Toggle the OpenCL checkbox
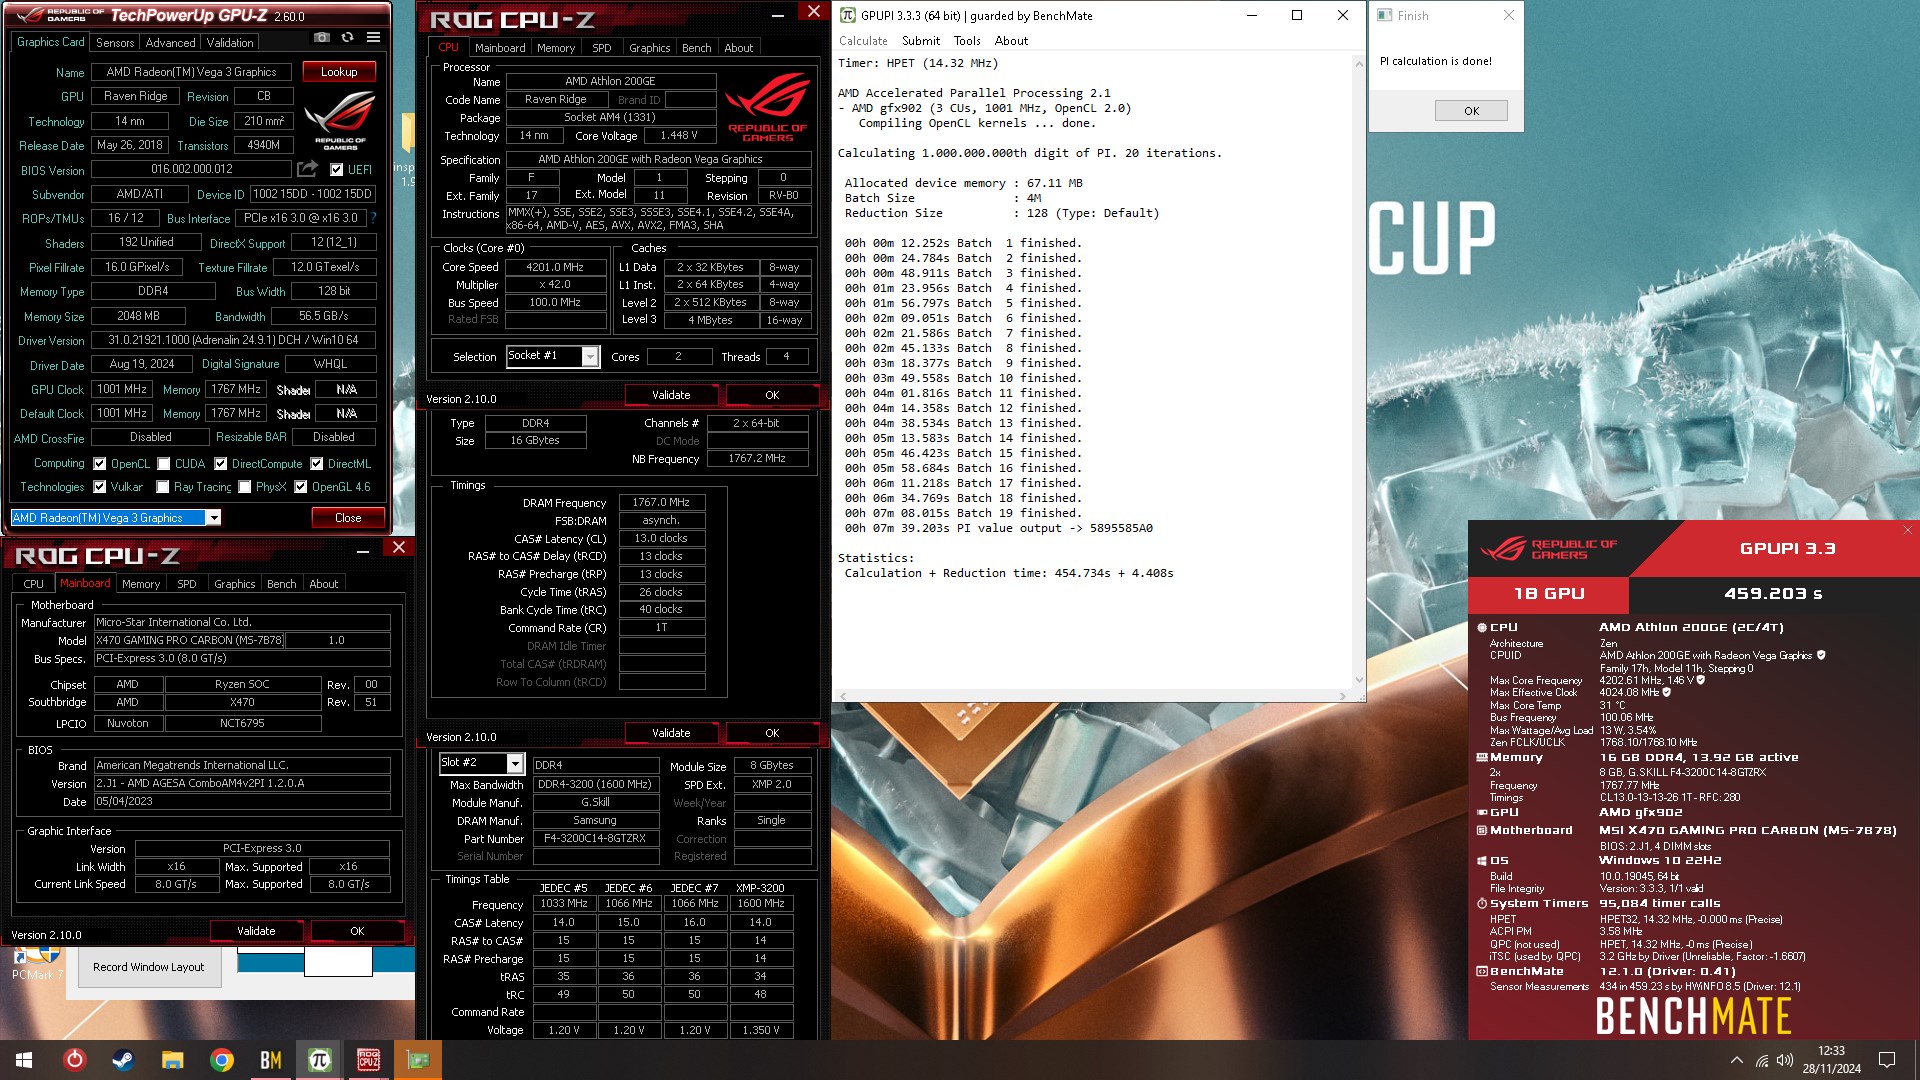The width and height of the screenshot is (1920, 1080). pyautogui.click(x=99, y=464)
